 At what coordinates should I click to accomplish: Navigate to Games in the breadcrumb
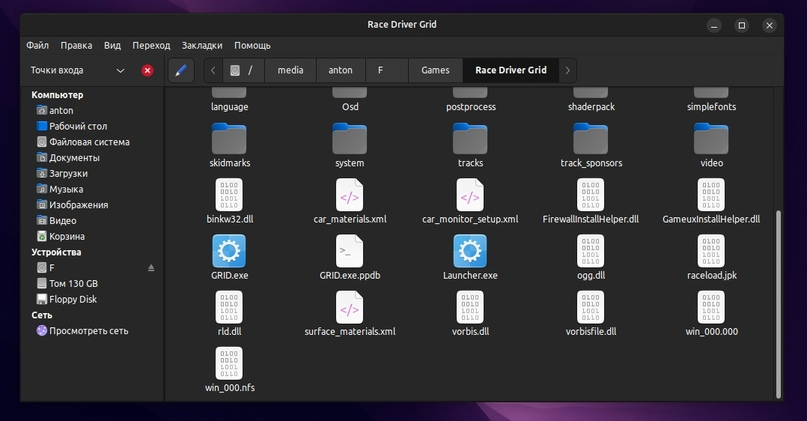click(435, 71)
